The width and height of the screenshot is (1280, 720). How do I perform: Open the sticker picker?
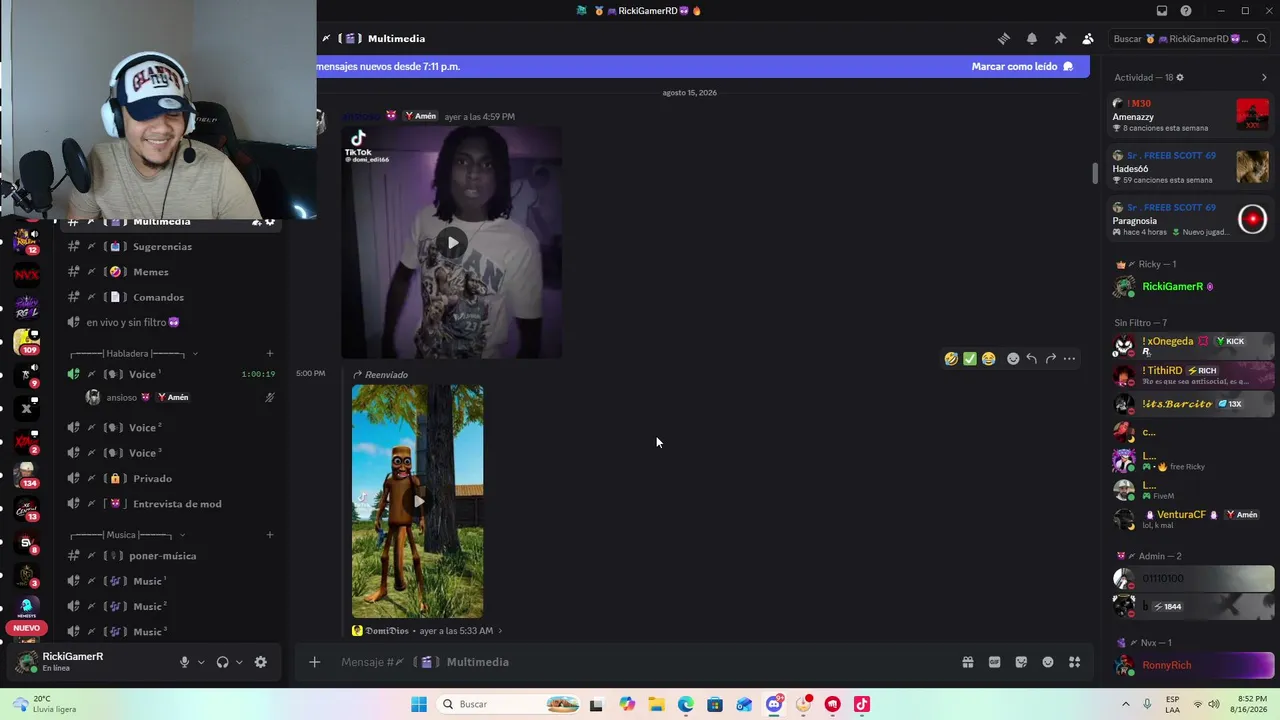pos(1021,662)
